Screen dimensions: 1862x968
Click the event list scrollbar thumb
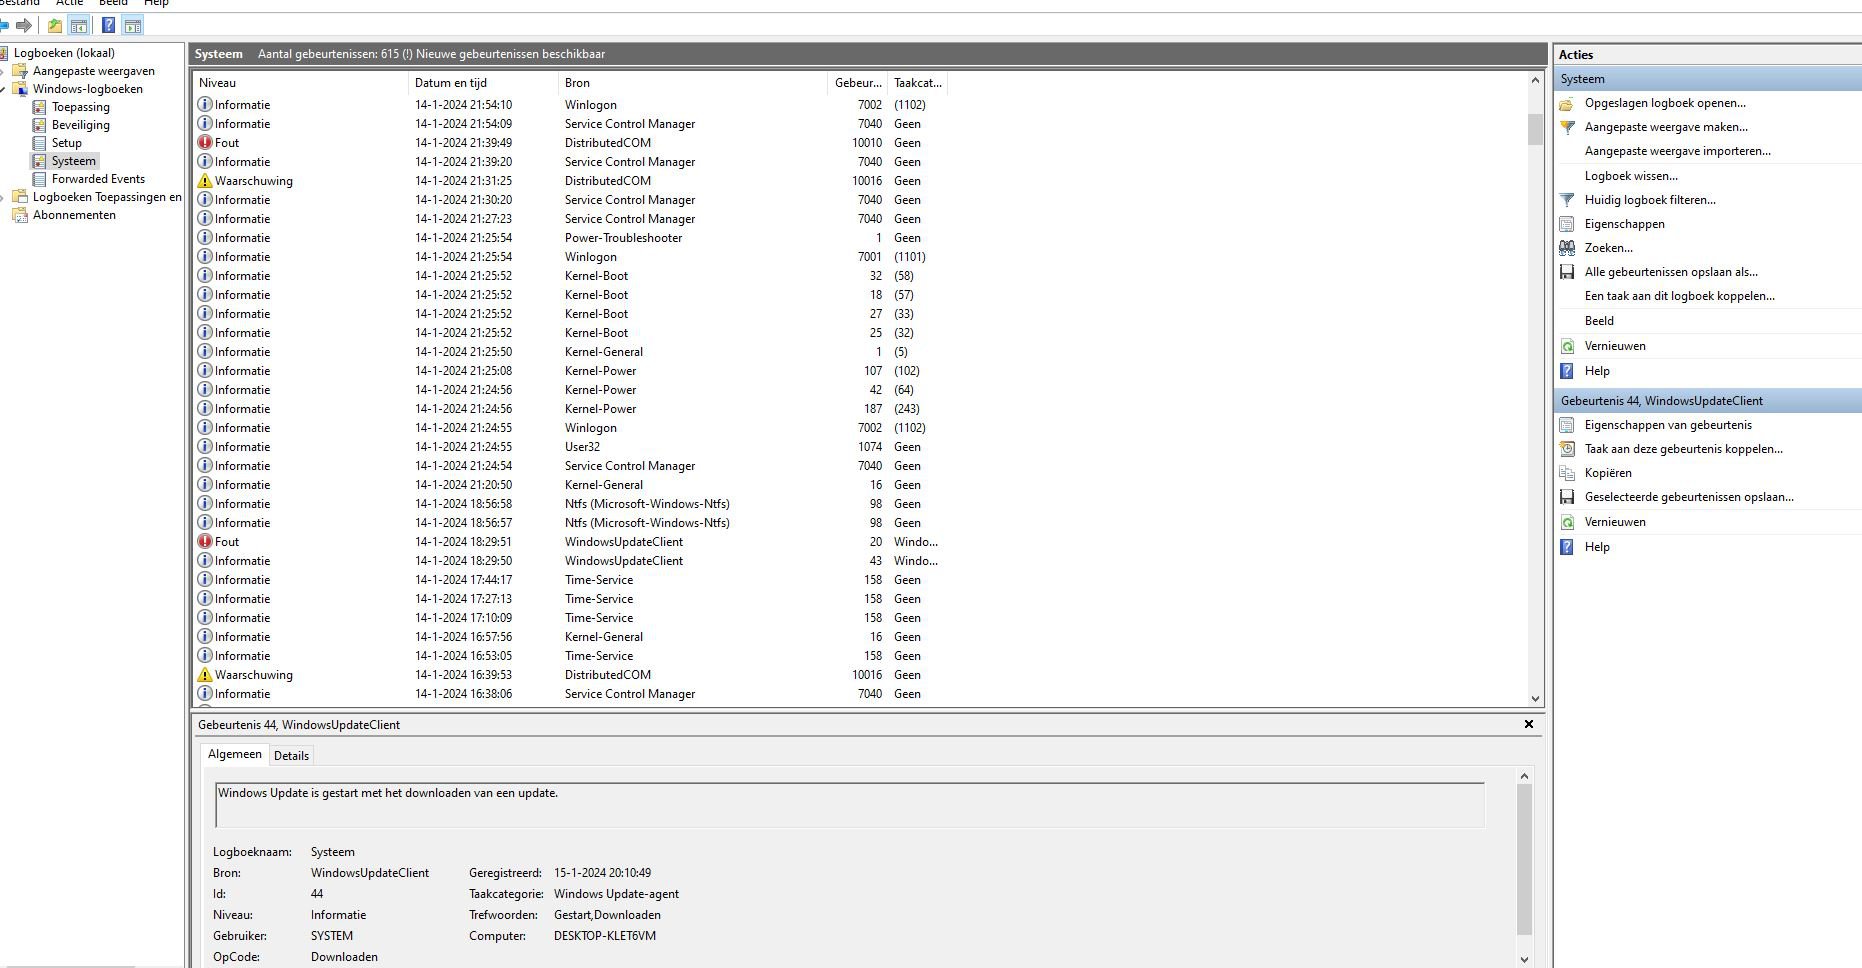point(1535,129)
